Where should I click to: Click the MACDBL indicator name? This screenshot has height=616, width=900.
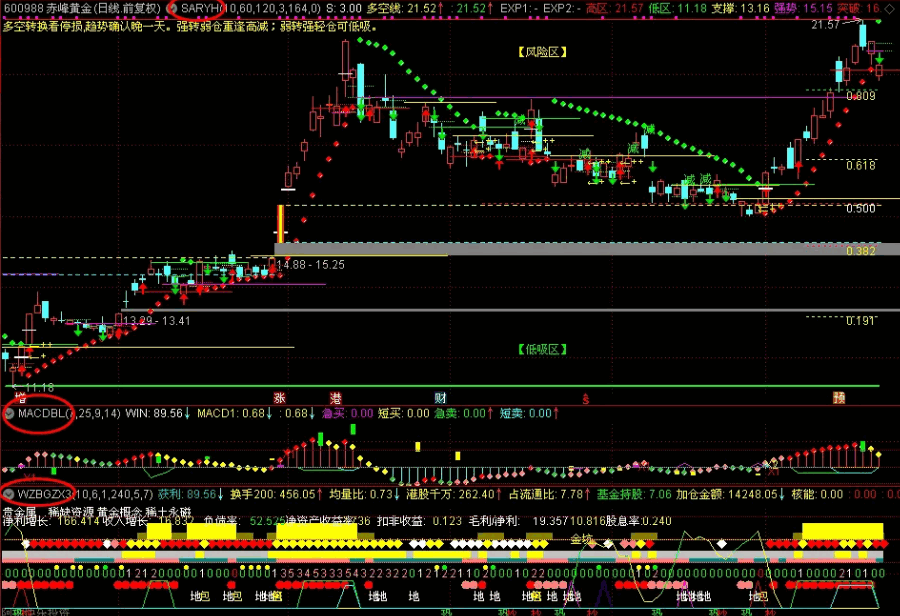tap(41, 413)
